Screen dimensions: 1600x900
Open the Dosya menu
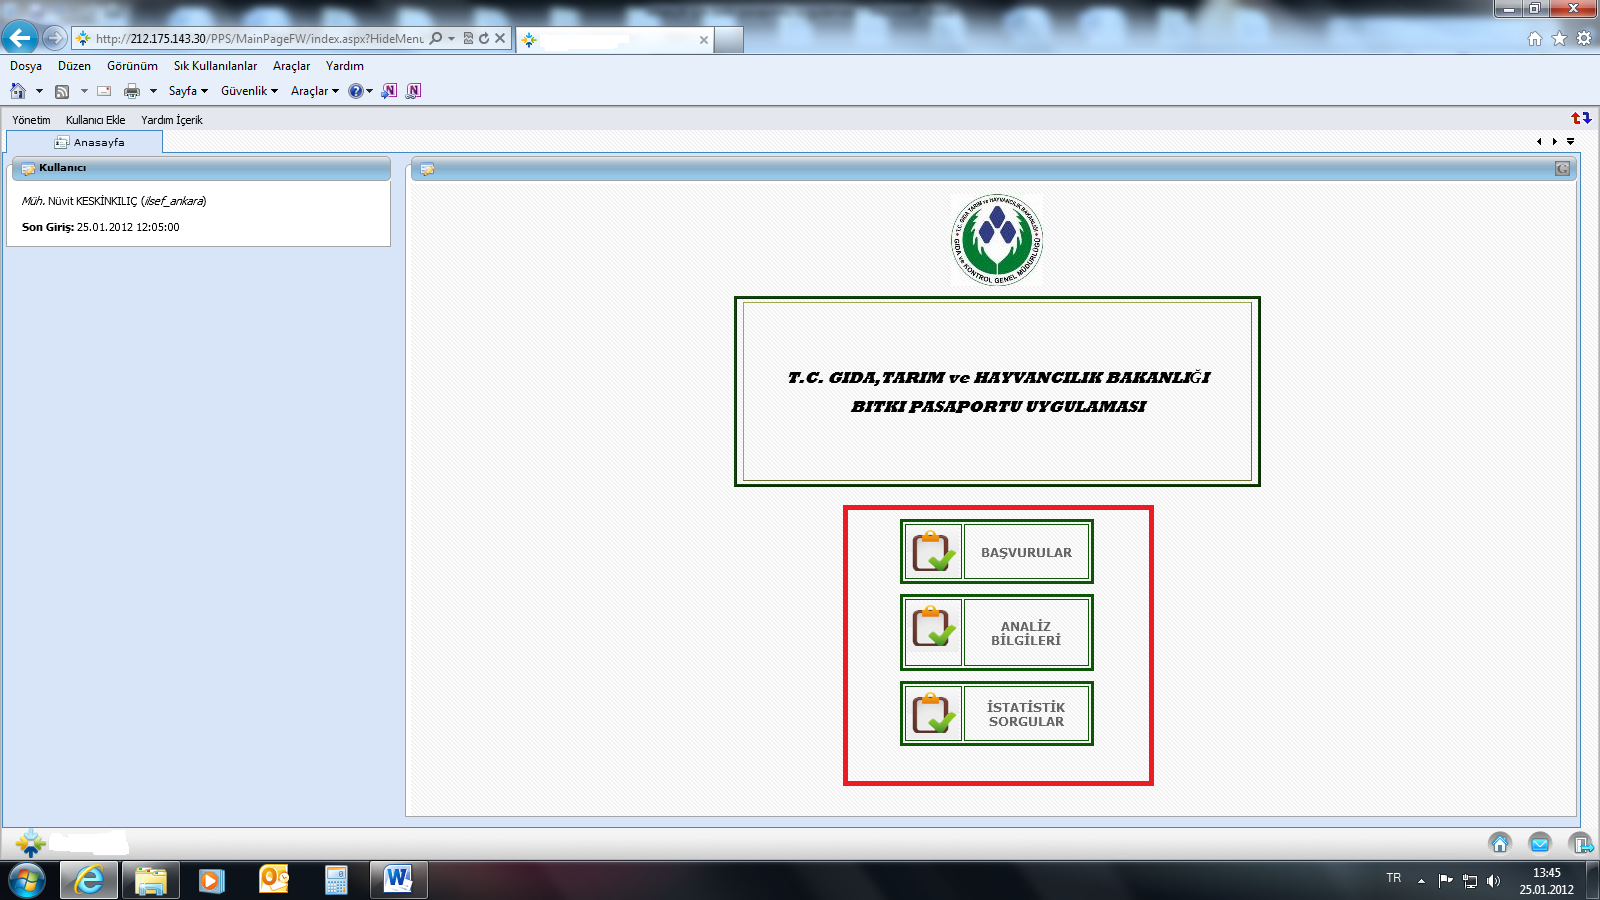26,66
